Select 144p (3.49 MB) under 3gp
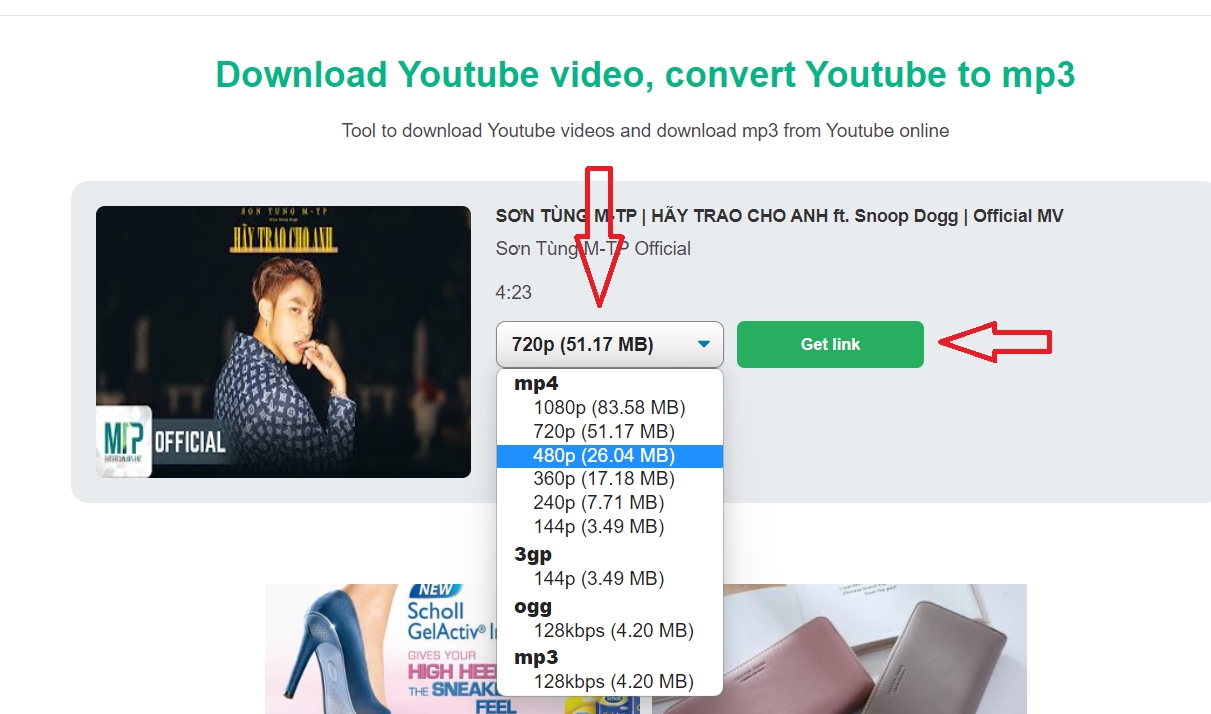 point(598,579)
